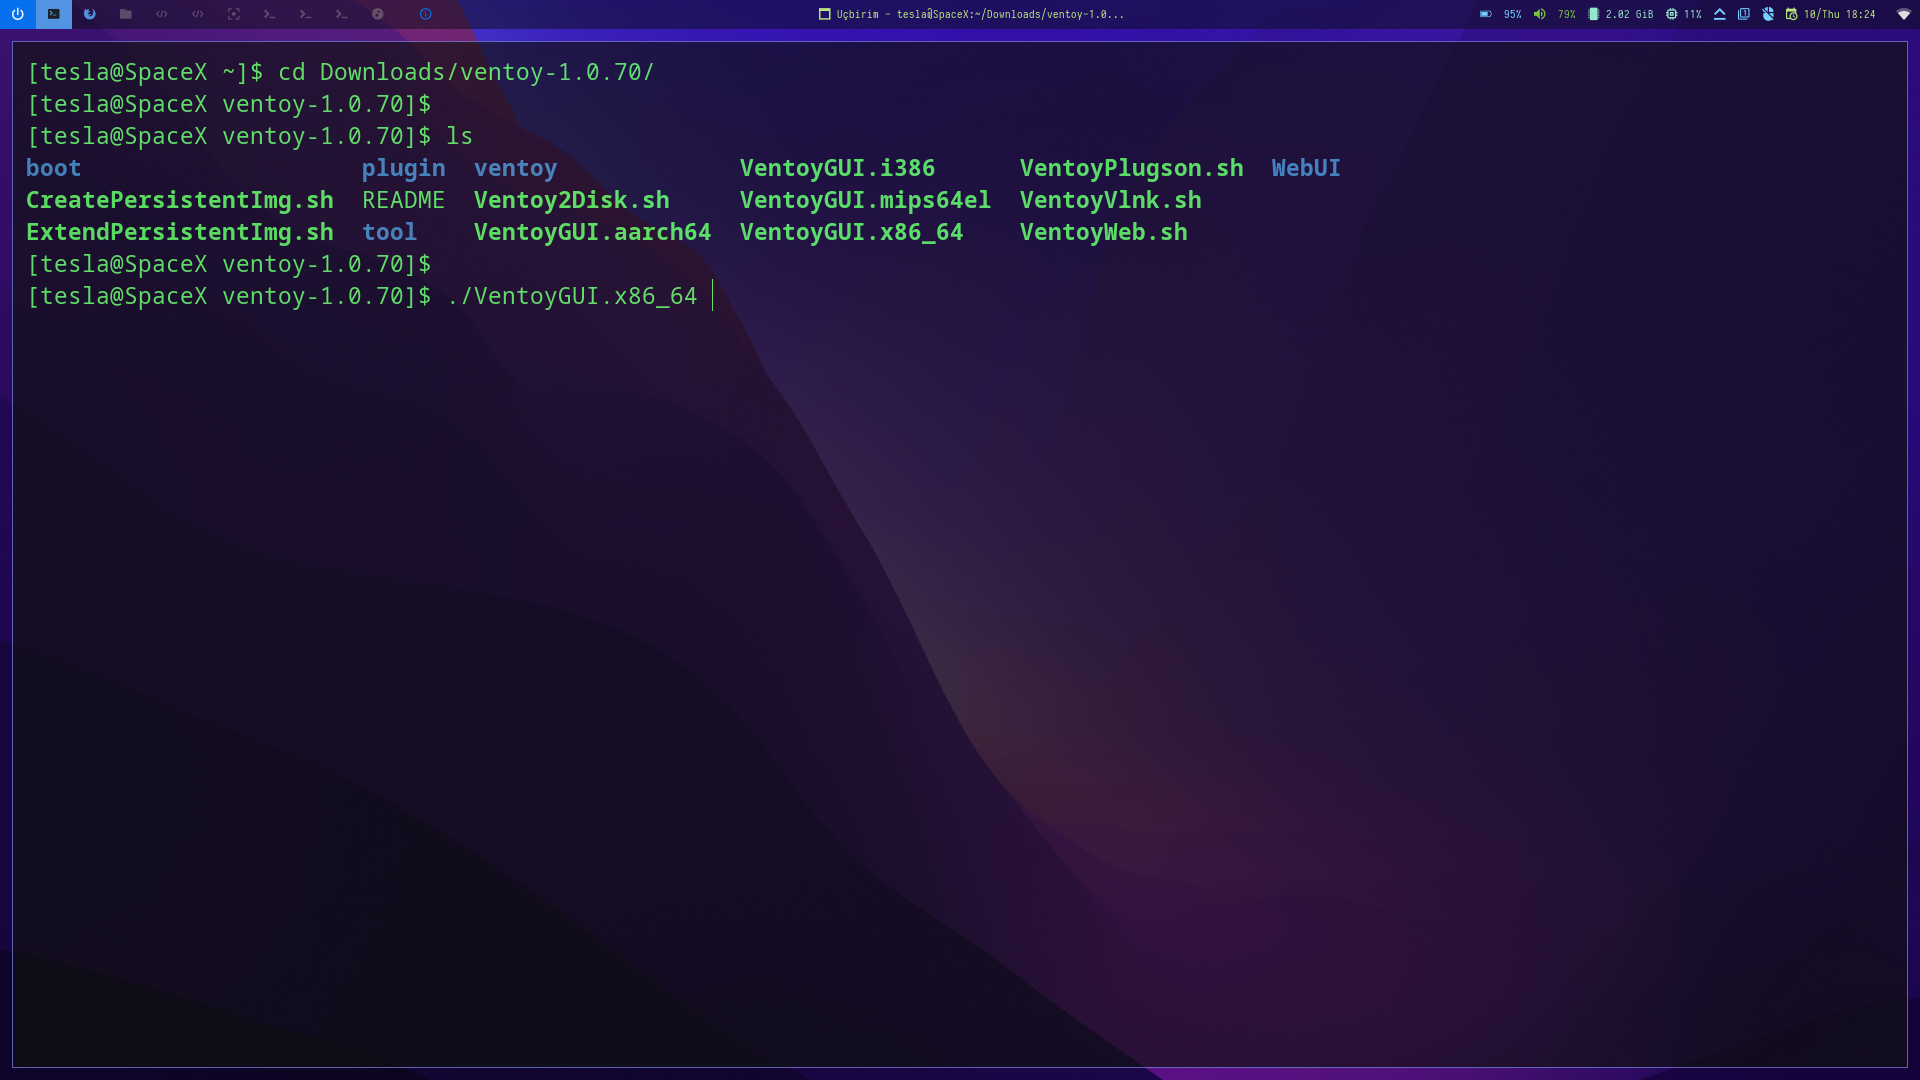The width and height of the screenshot is (1920, 1080).
Task: Click the first code brackets workspace icon
Action: [162, 14]
